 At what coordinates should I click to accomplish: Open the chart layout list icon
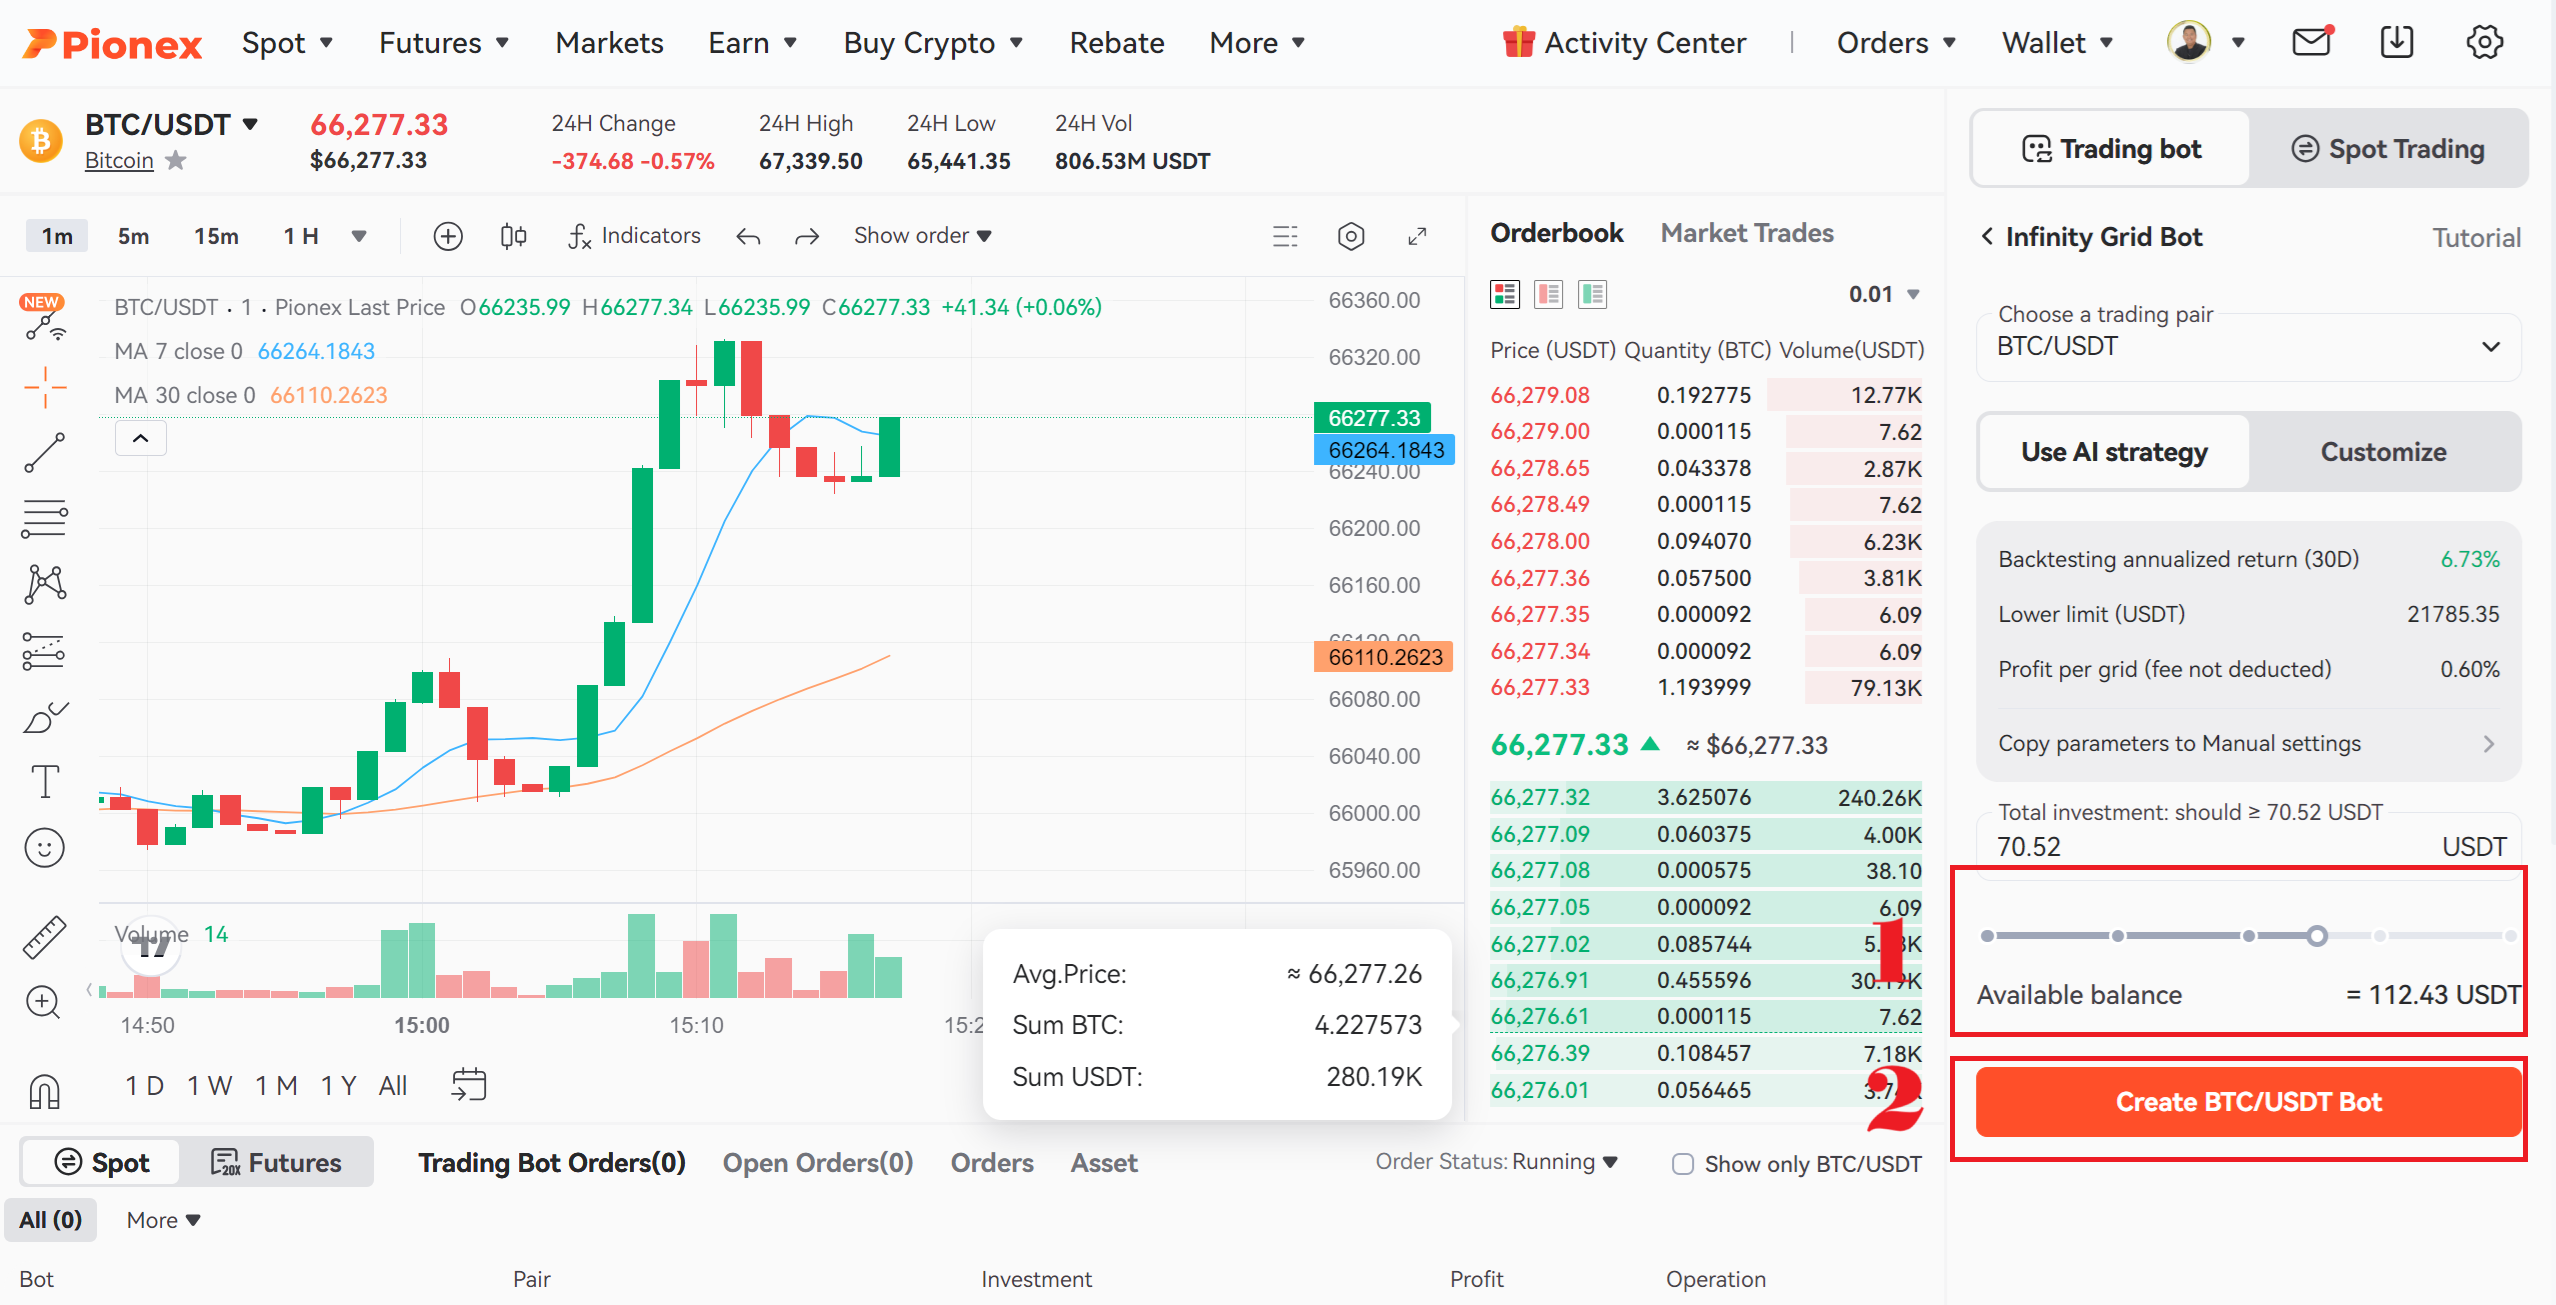pos(1285,236)
